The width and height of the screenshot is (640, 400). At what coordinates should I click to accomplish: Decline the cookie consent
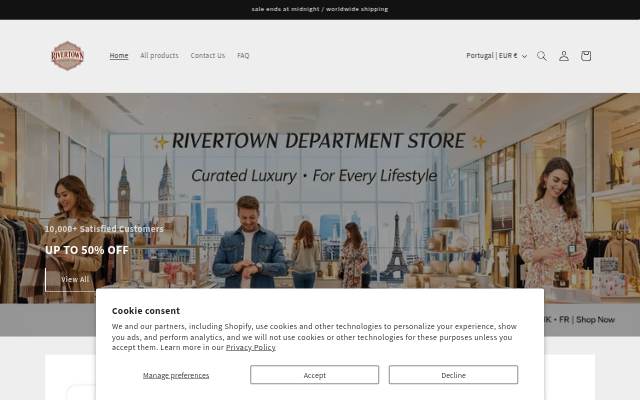pyautogui.click(x=453, y=375)
